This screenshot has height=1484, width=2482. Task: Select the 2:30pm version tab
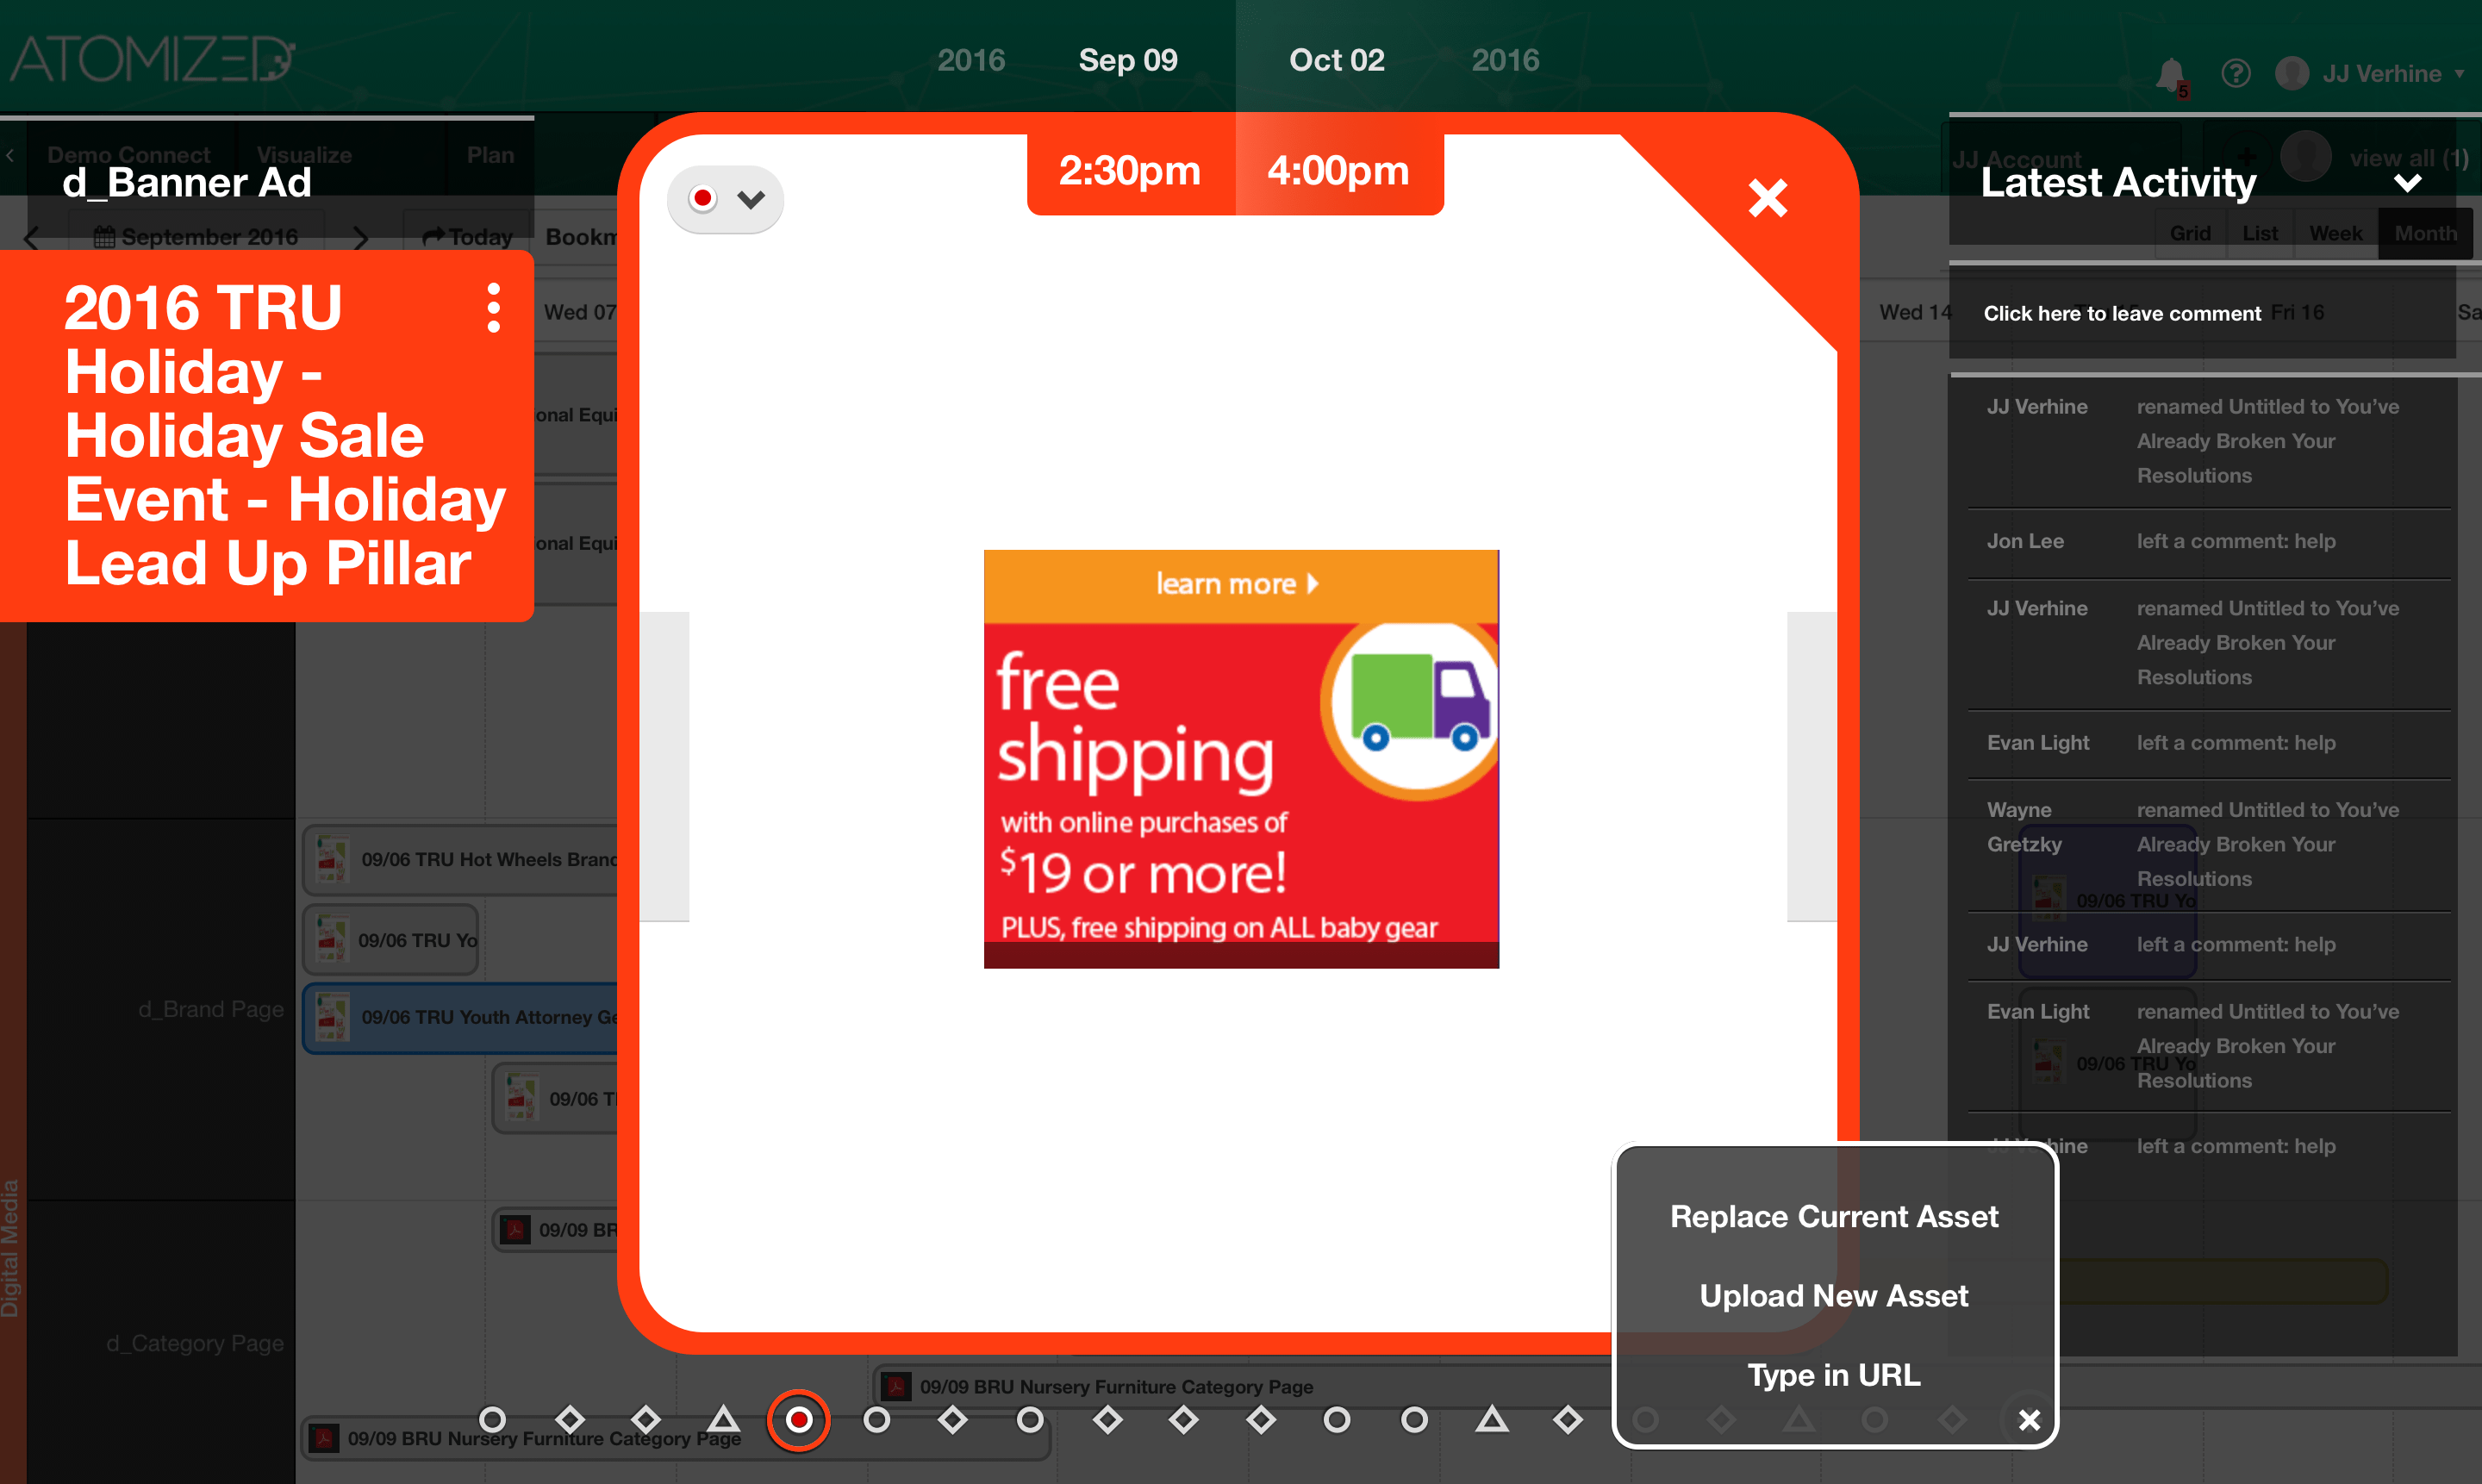tap(1130, 171)
